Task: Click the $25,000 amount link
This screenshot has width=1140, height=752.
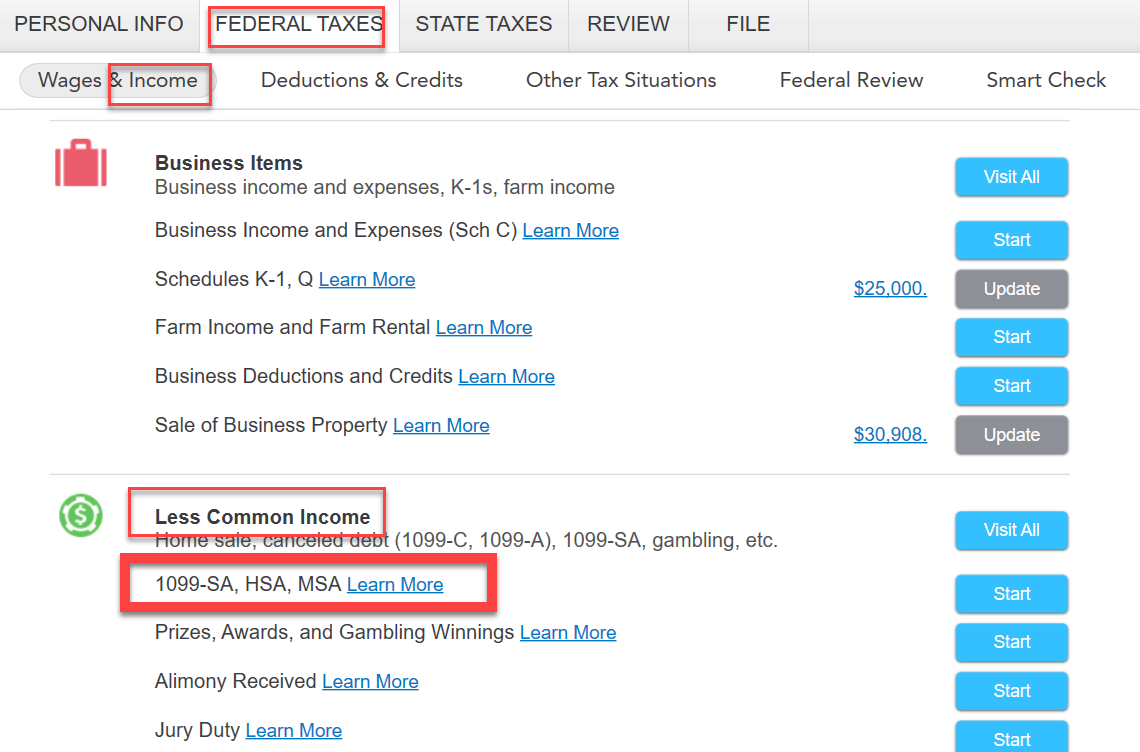Action: point(890,289)
